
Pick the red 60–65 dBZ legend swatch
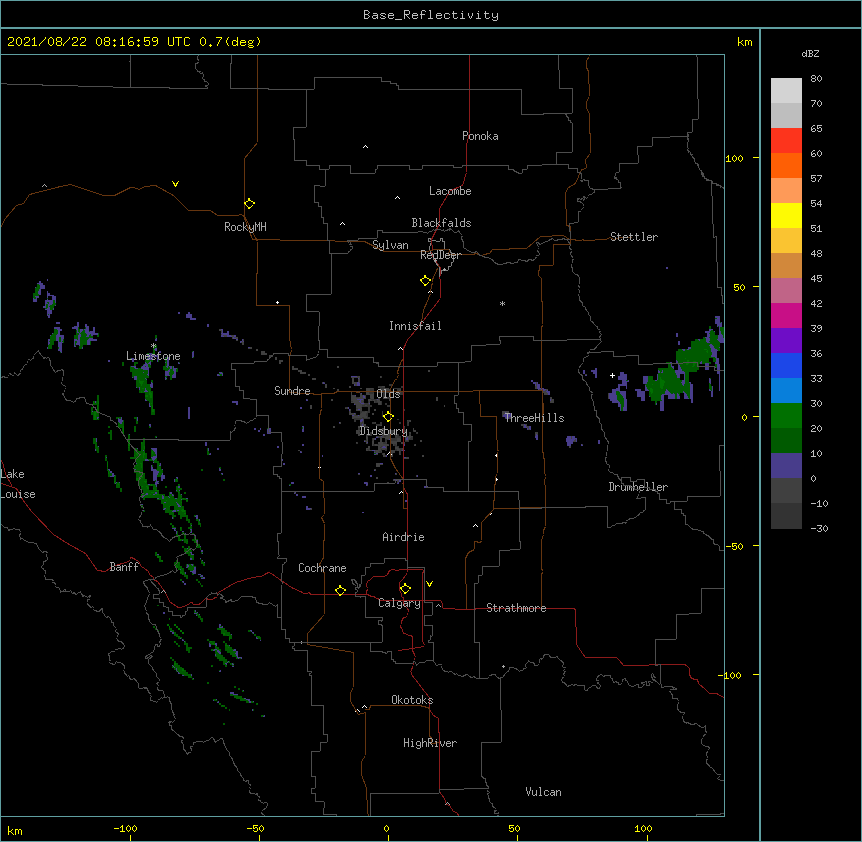pyautogui.click(x=786, y=140)
